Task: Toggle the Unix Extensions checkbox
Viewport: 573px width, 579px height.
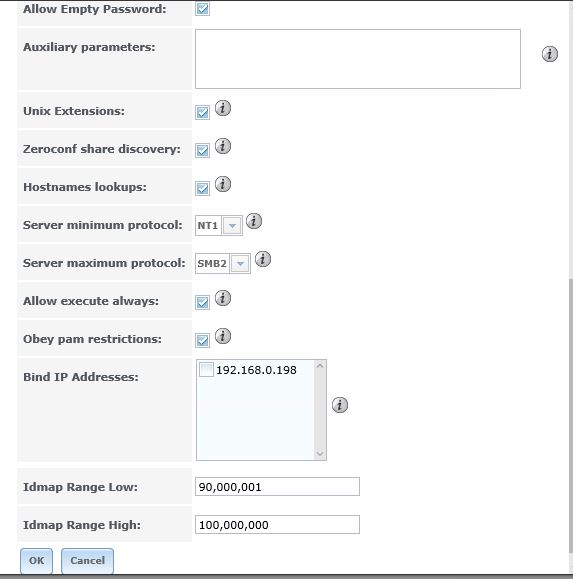Action: (202, 112)
